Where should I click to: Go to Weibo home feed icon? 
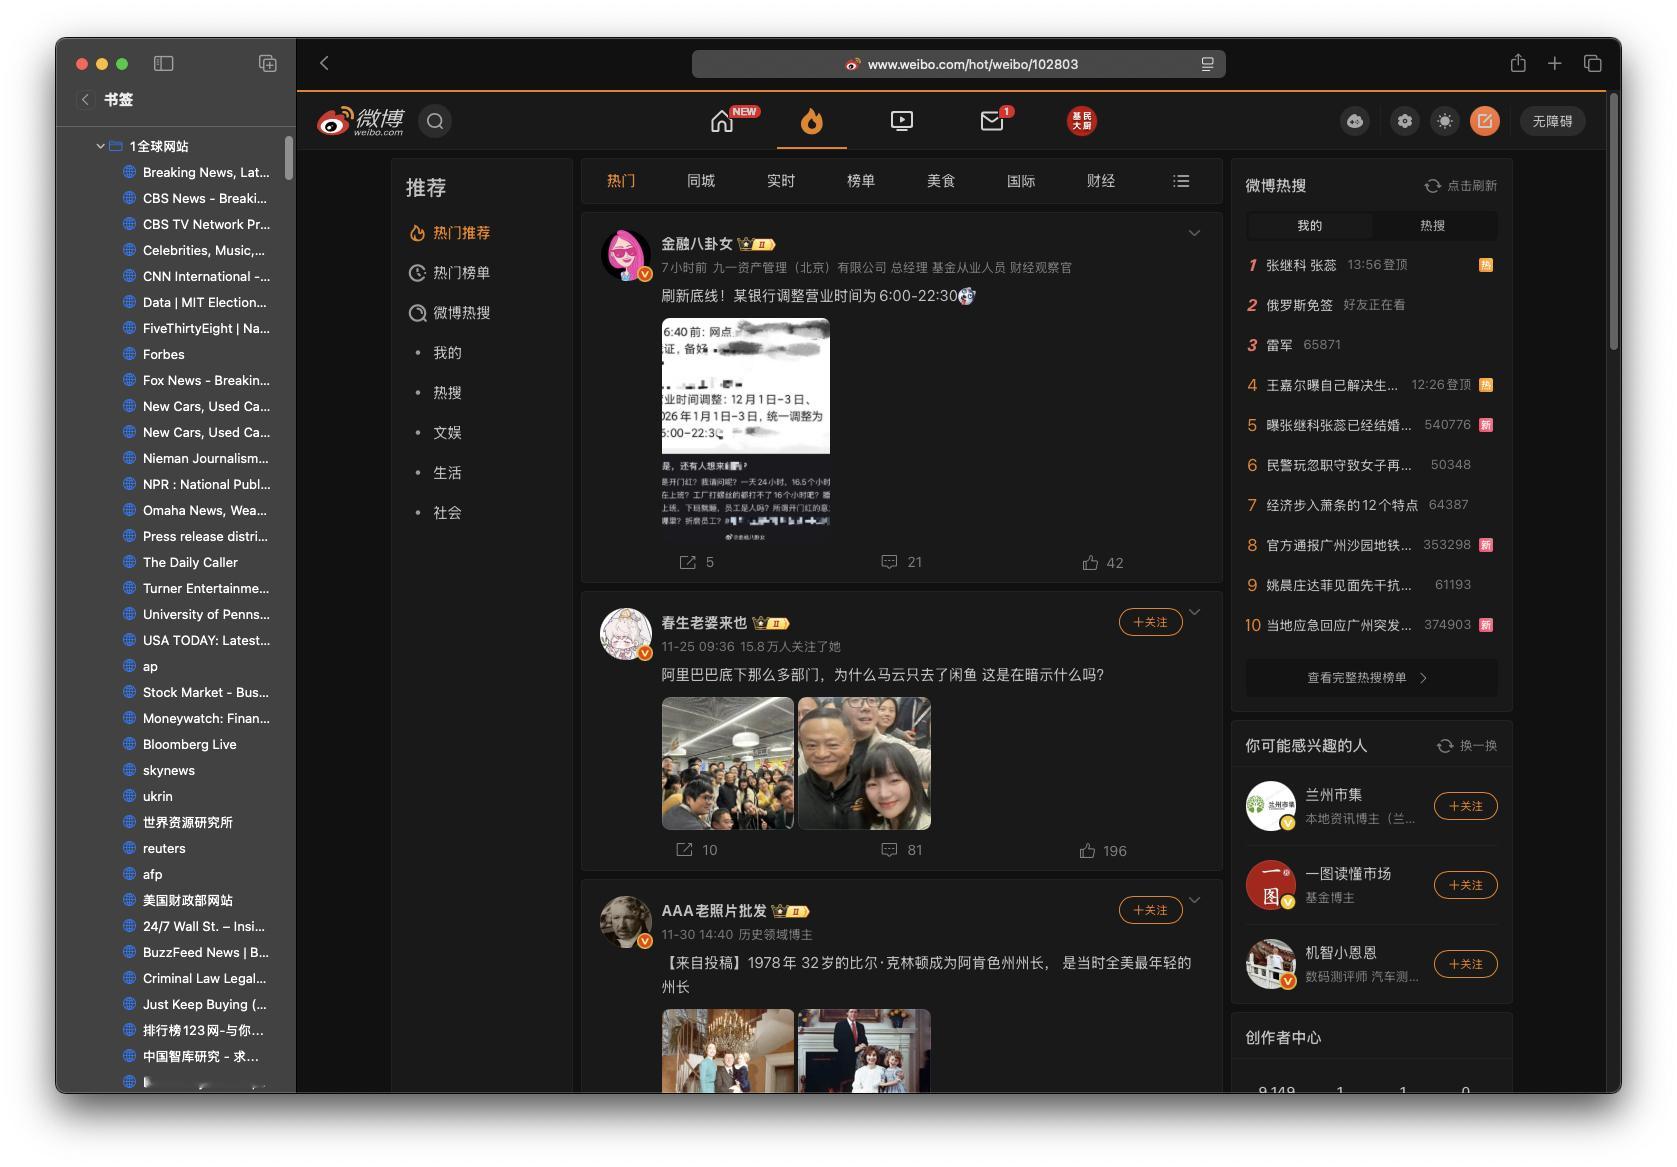(722, 121)
